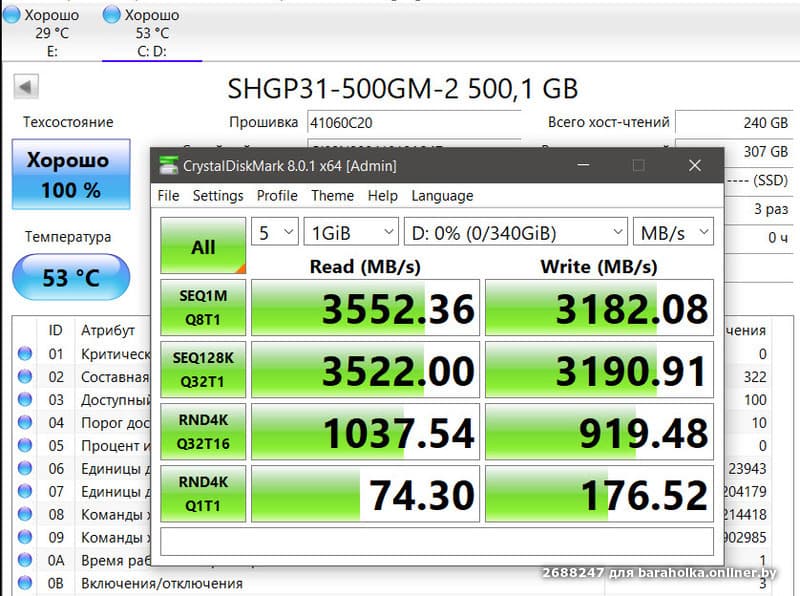Viewport: 800px width, 596px height.
Task: Click blue status orb for attribute 07
Action: [x=24, y=491]
